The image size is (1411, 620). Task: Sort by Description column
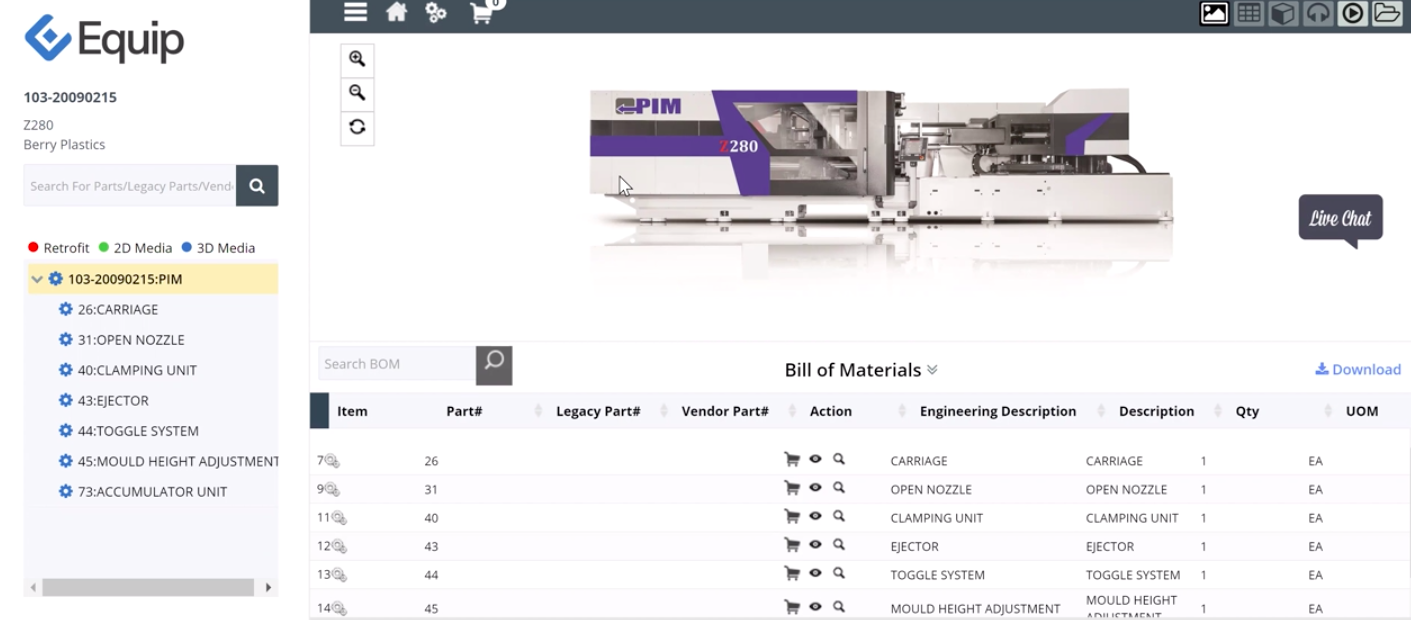pos(1218,411)
